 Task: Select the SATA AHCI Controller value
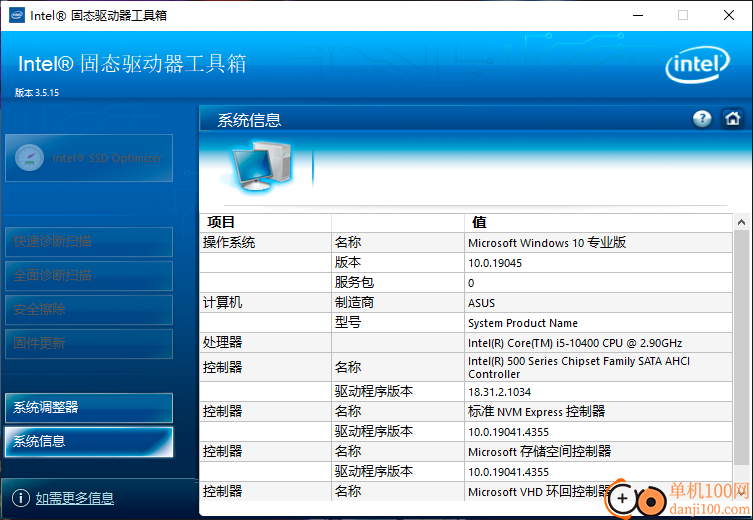(579, 368)
